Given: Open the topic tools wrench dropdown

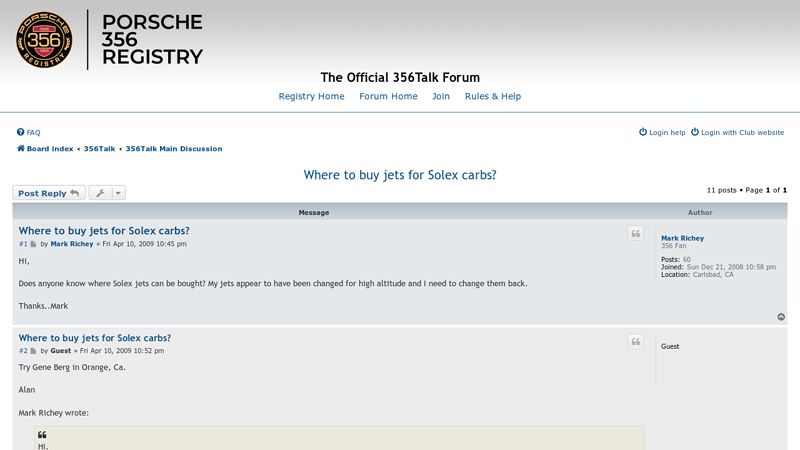Looking at the screenshot, I should (107, 193).
